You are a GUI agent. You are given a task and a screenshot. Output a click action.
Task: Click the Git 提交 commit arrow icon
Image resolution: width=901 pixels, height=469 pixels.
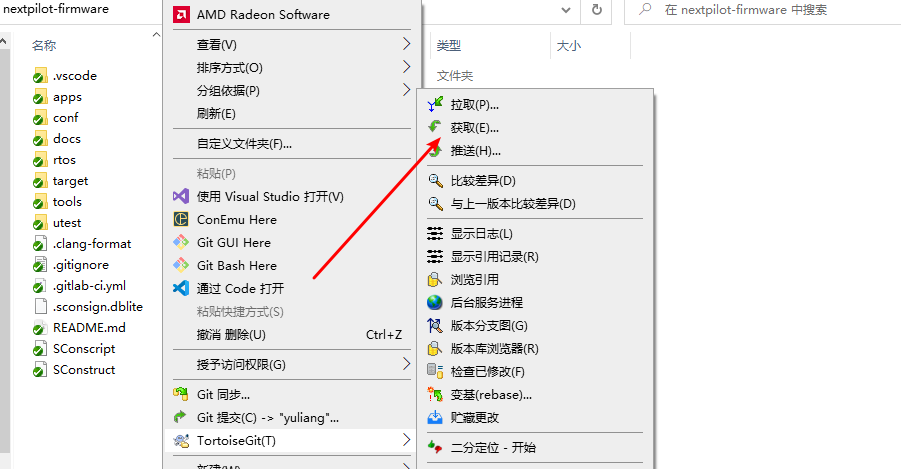click(180, 417)
